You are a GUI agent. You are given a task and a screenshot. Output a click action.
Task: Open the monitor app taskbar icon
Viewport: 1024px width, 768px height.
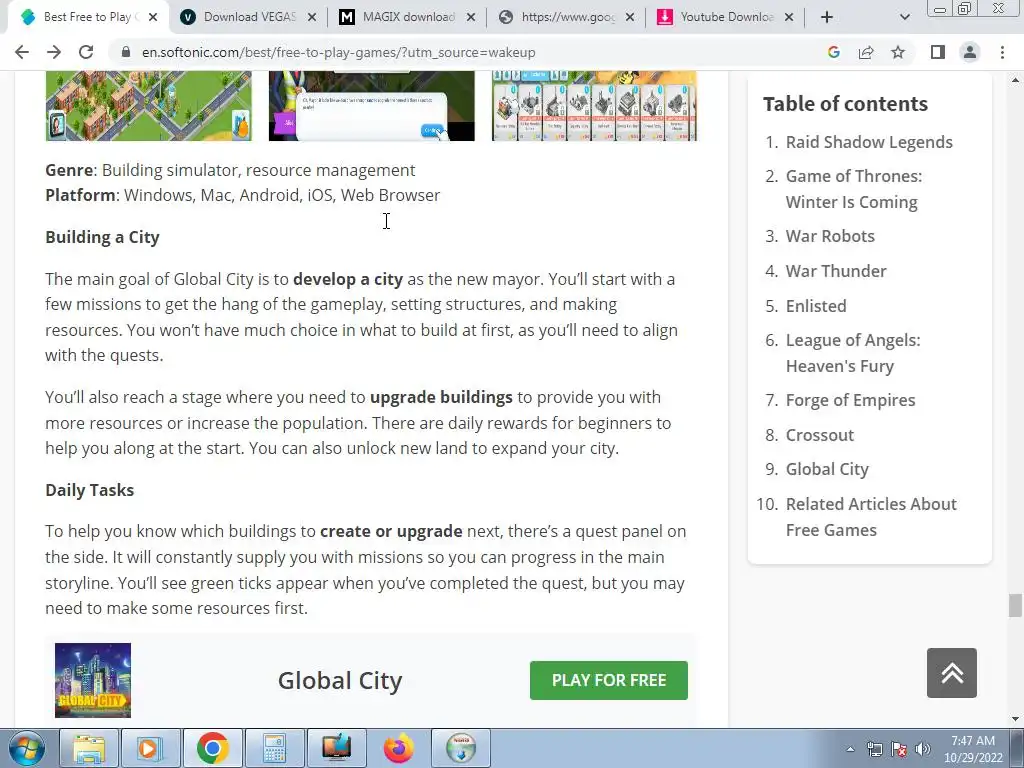click(x=336, y=748)
